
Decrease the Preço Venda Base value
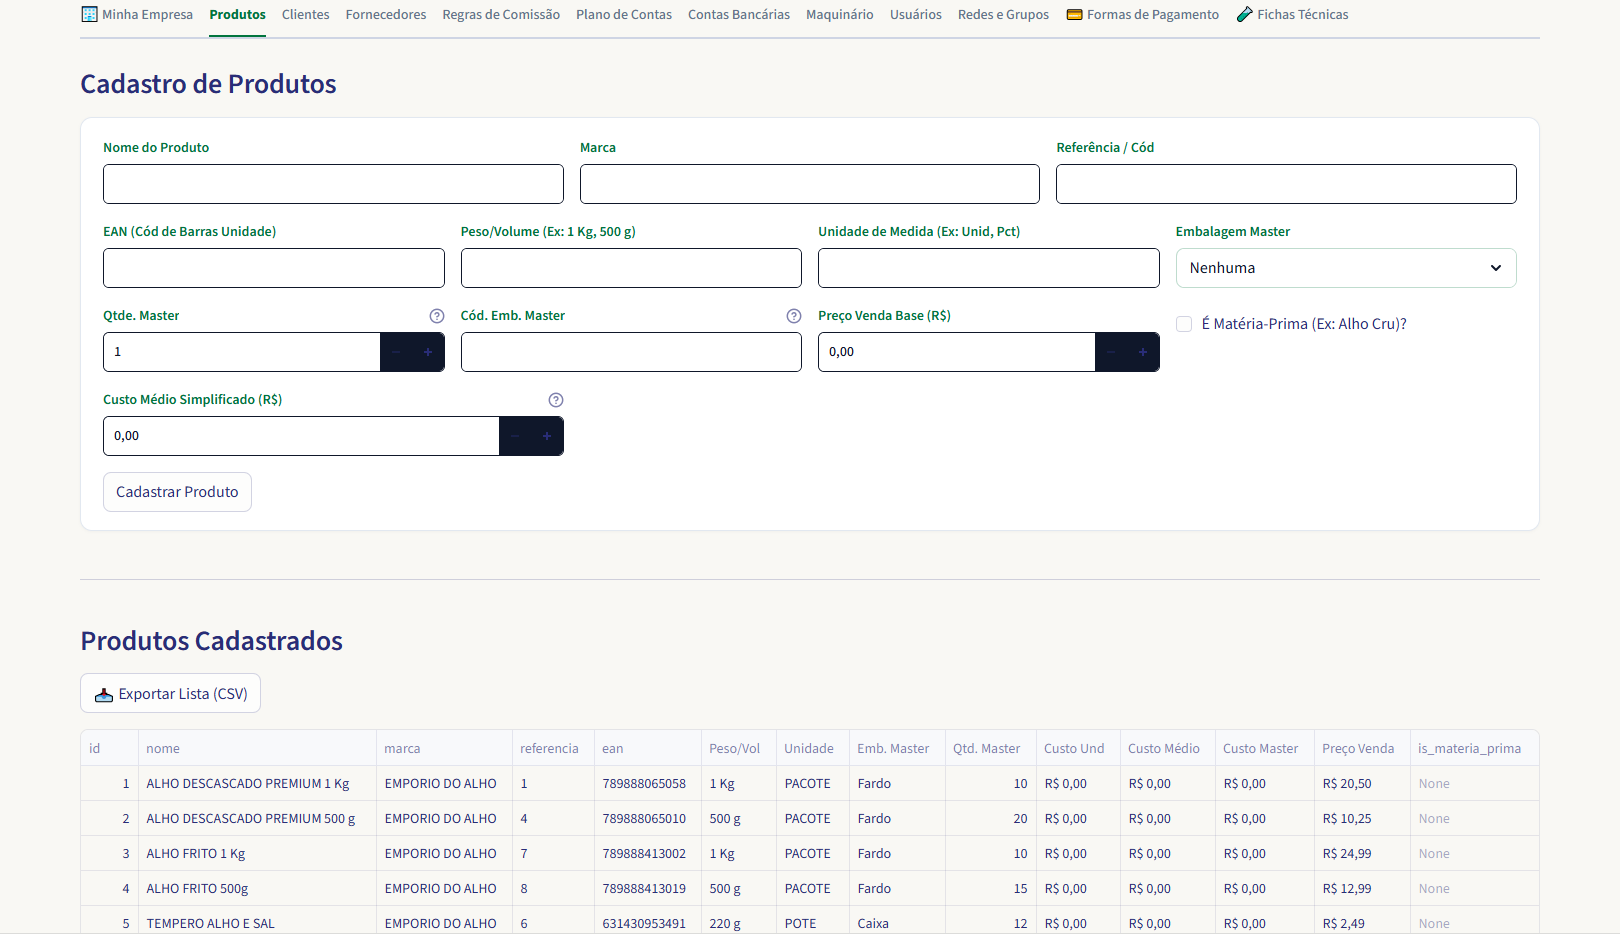point(1111,352)
